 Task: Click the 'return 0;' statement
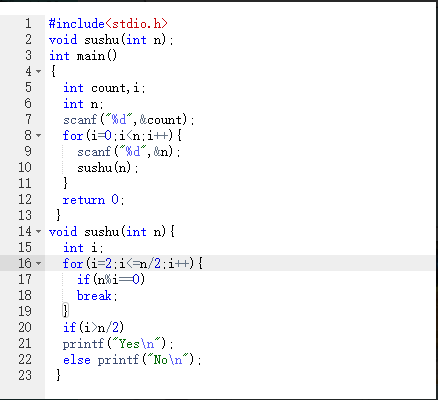[94, 200]
